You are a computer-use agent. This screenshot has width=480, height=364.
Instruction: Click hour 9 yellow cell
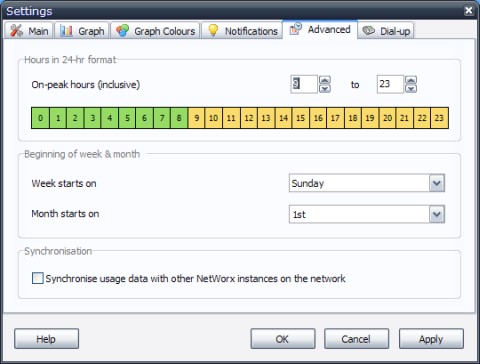pyautogui.click(x=197, y=118)
